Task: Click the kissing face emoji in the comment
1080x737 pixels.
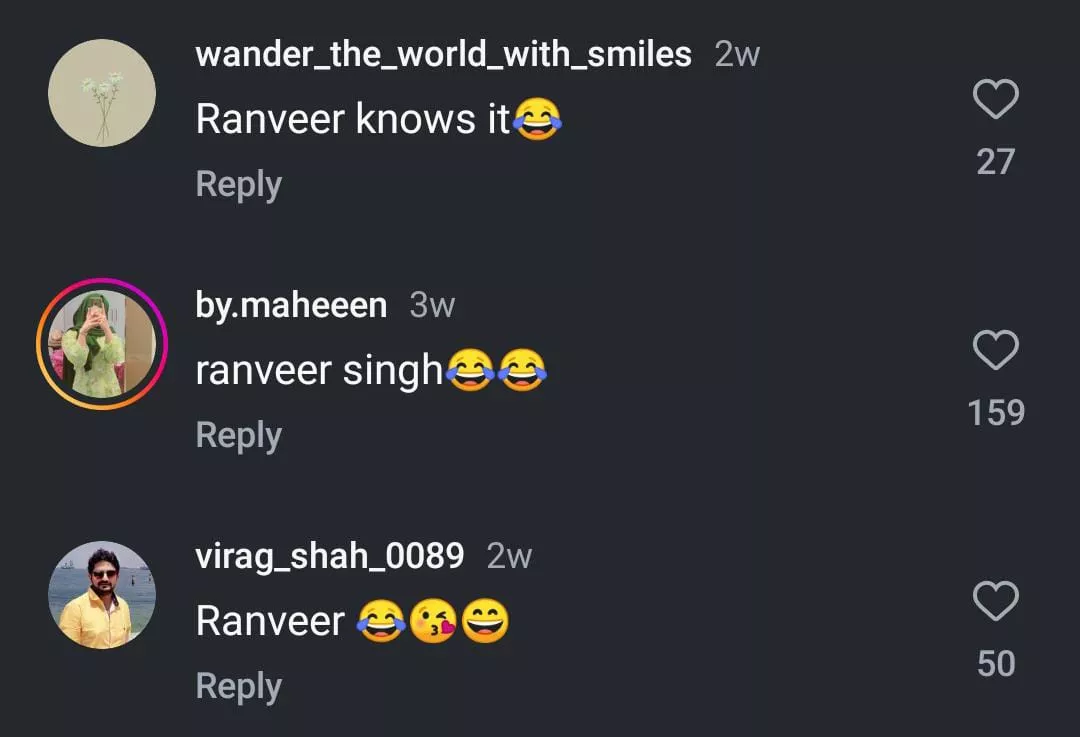Action: click(x=433, y=621)
